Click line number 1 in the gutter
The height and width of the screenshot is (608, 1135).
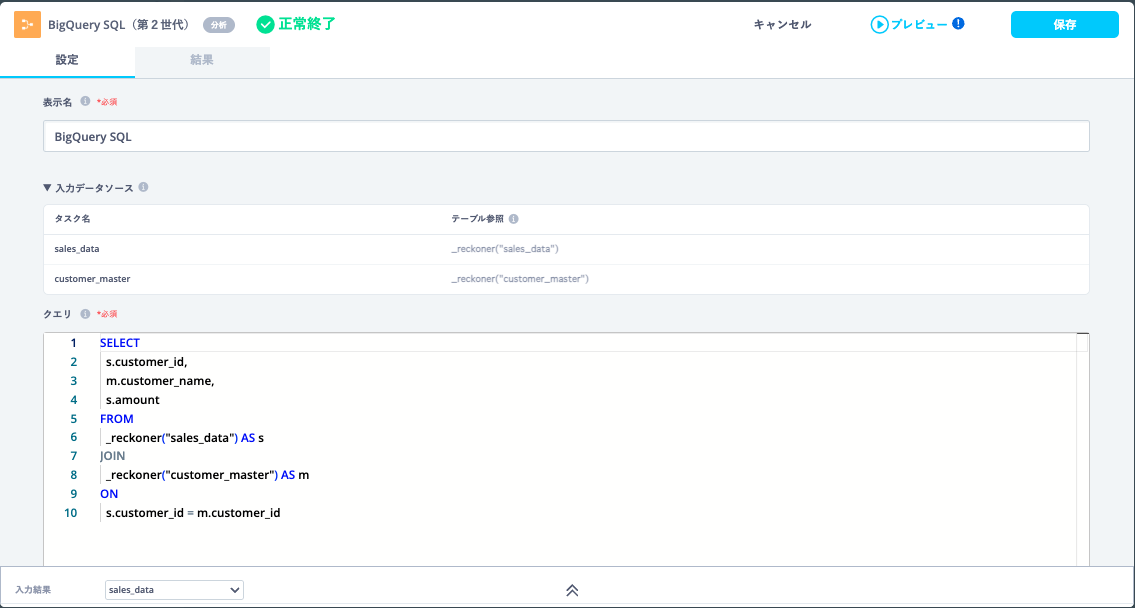tap(73, 343)
